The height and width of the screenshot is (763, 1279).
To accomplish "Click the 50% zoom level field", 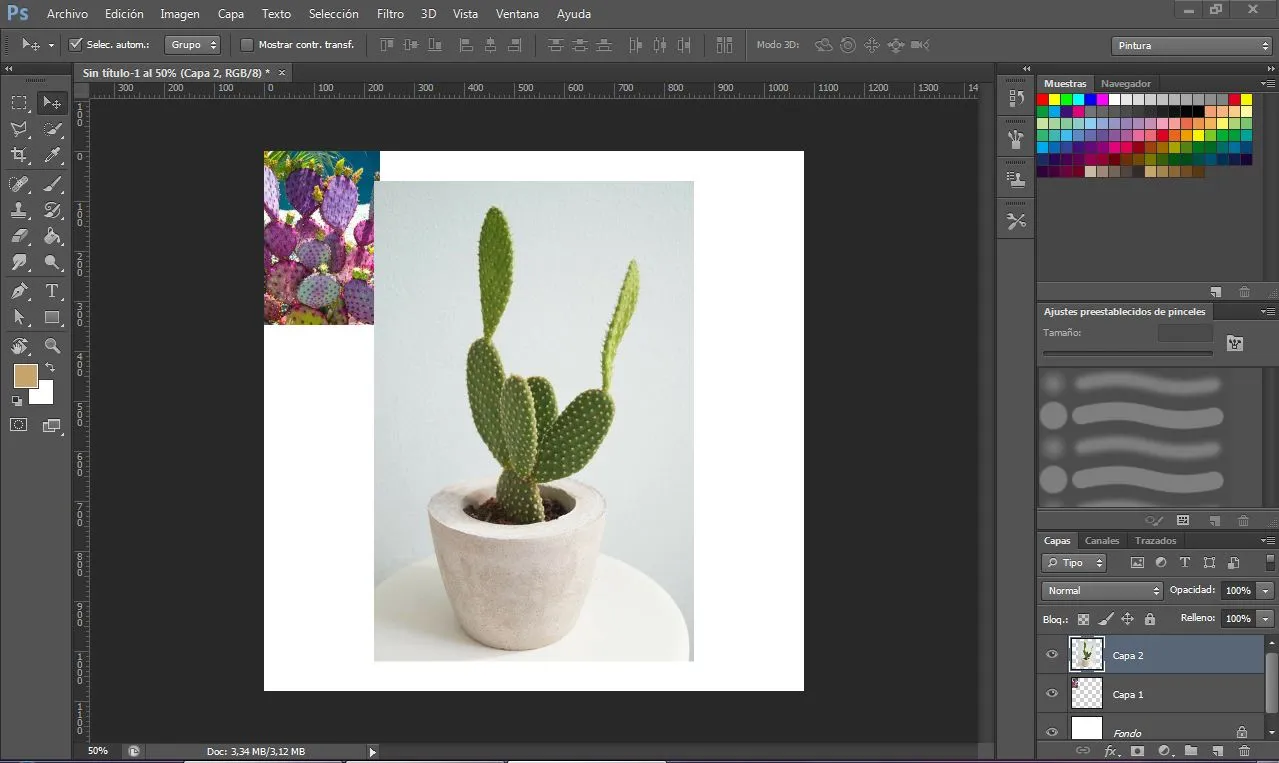I will pos(98,751).
